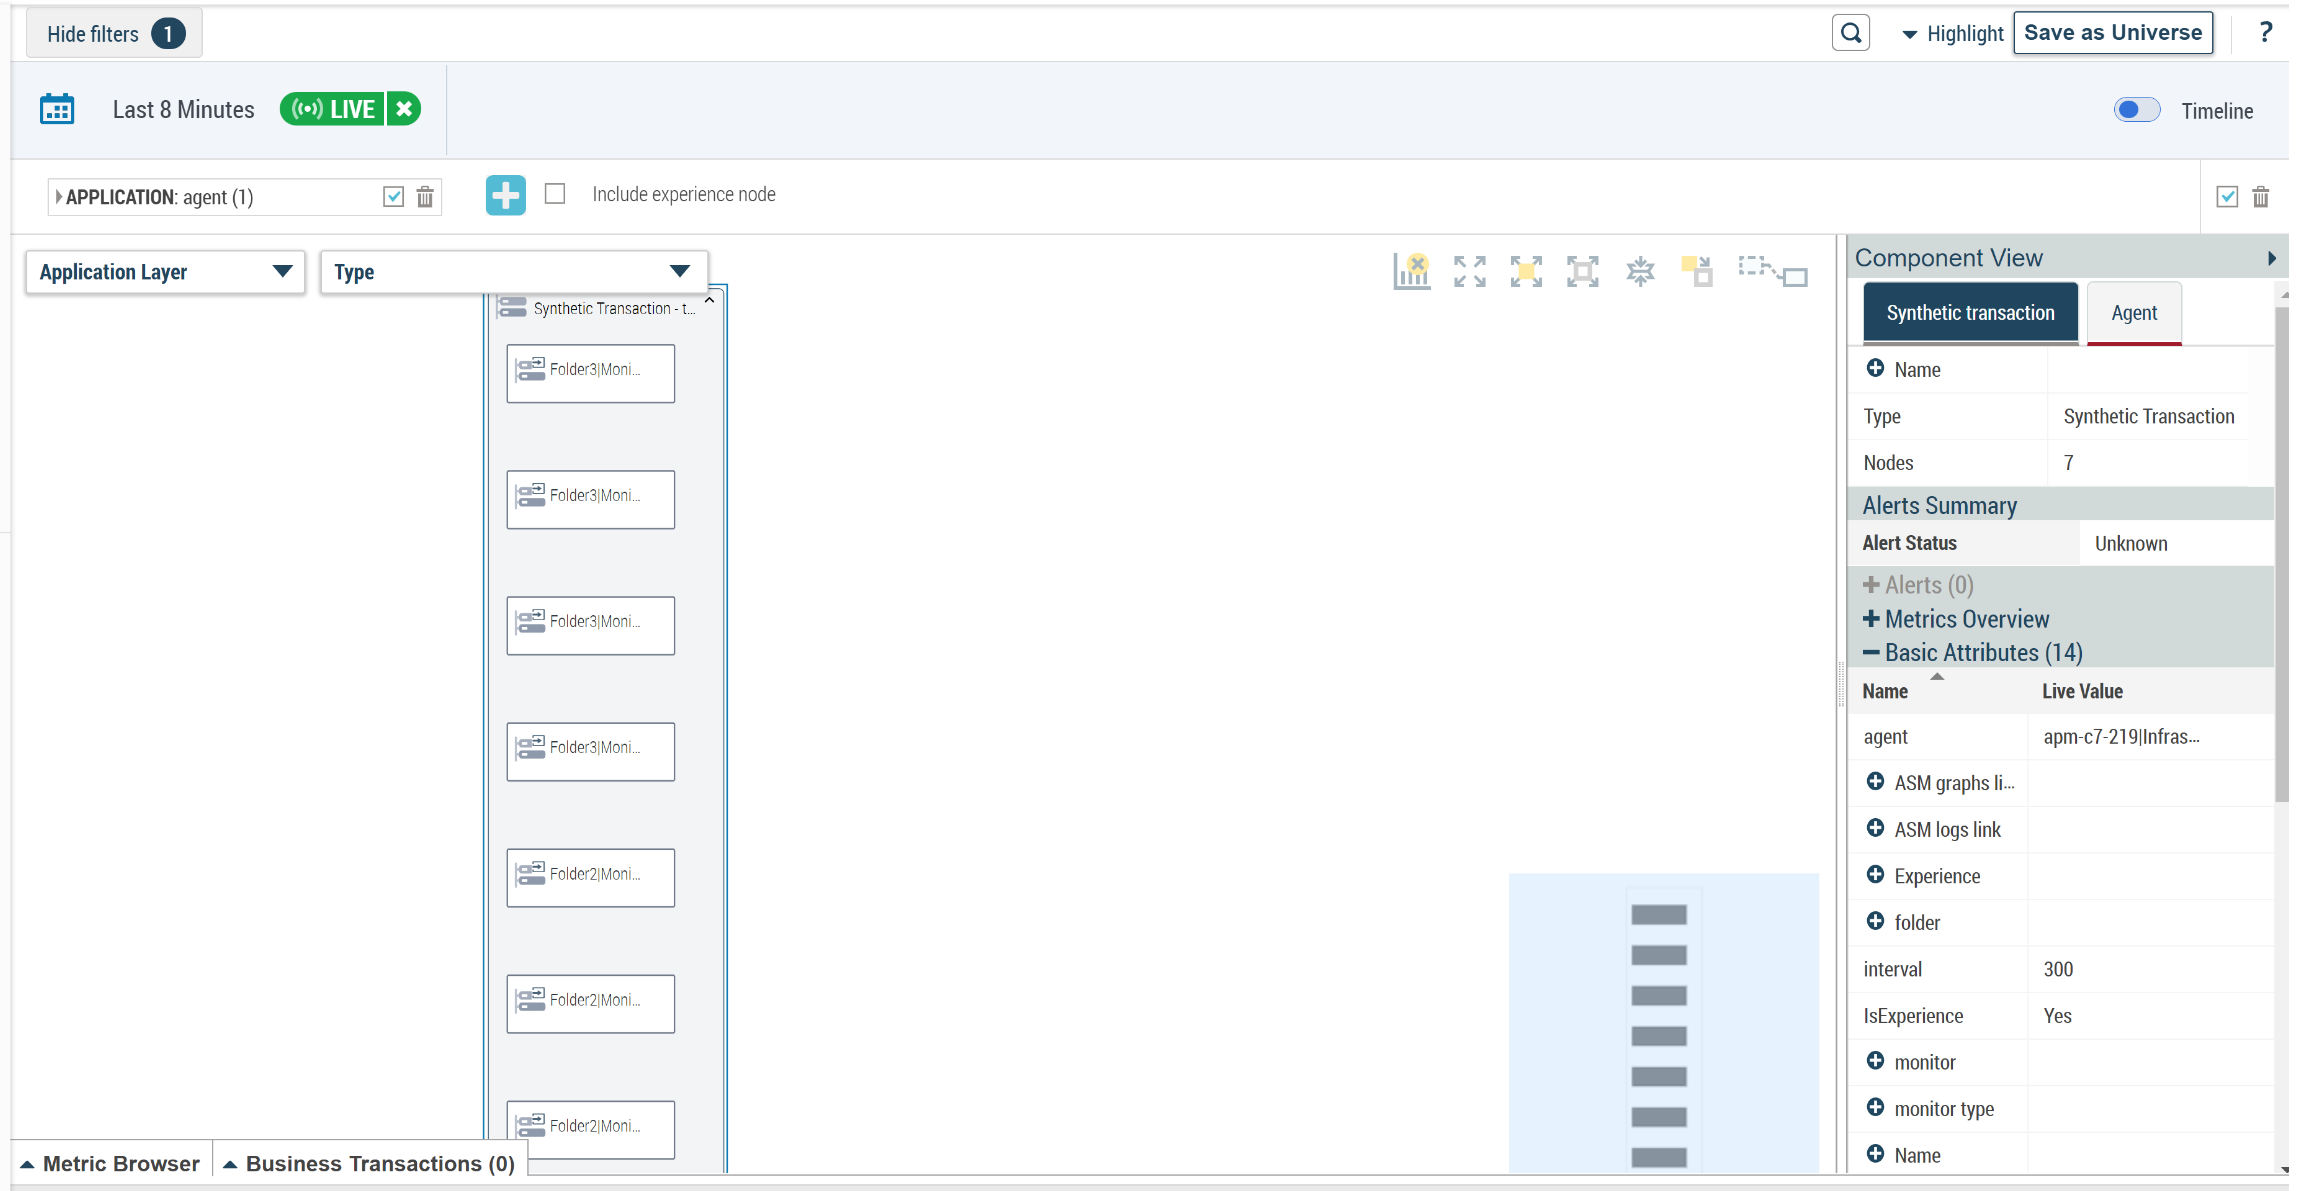Click the chart-with-X icon in map toolbar
2297x1191 pixels.
coord(1411,271)
